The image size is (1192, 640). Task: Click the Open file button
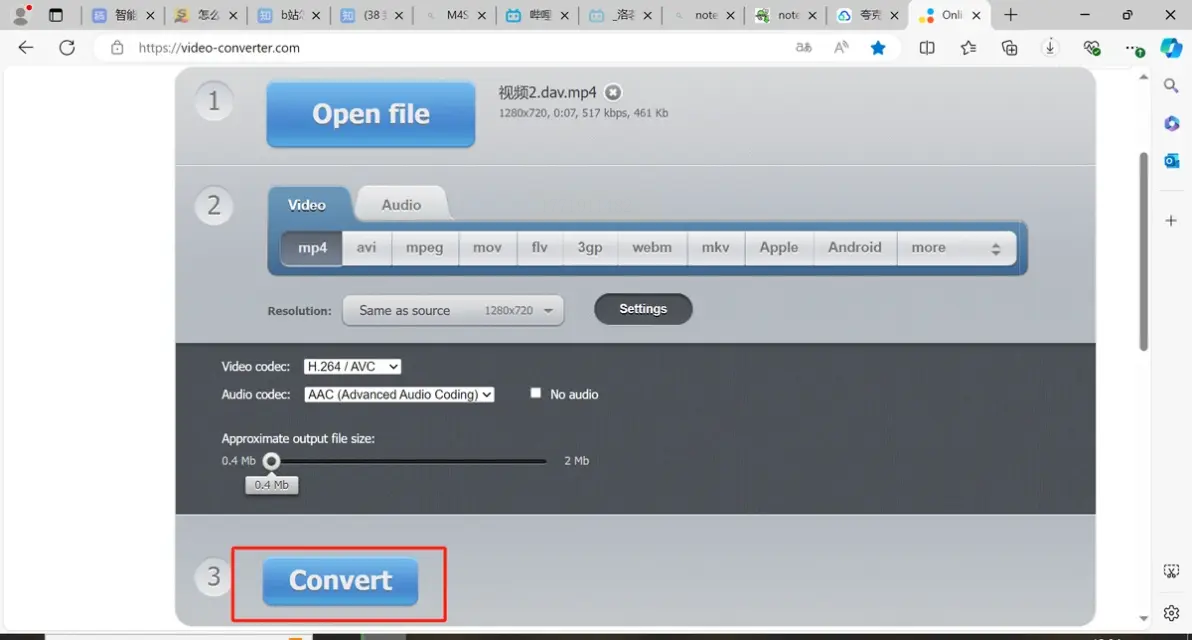[371, 114]
